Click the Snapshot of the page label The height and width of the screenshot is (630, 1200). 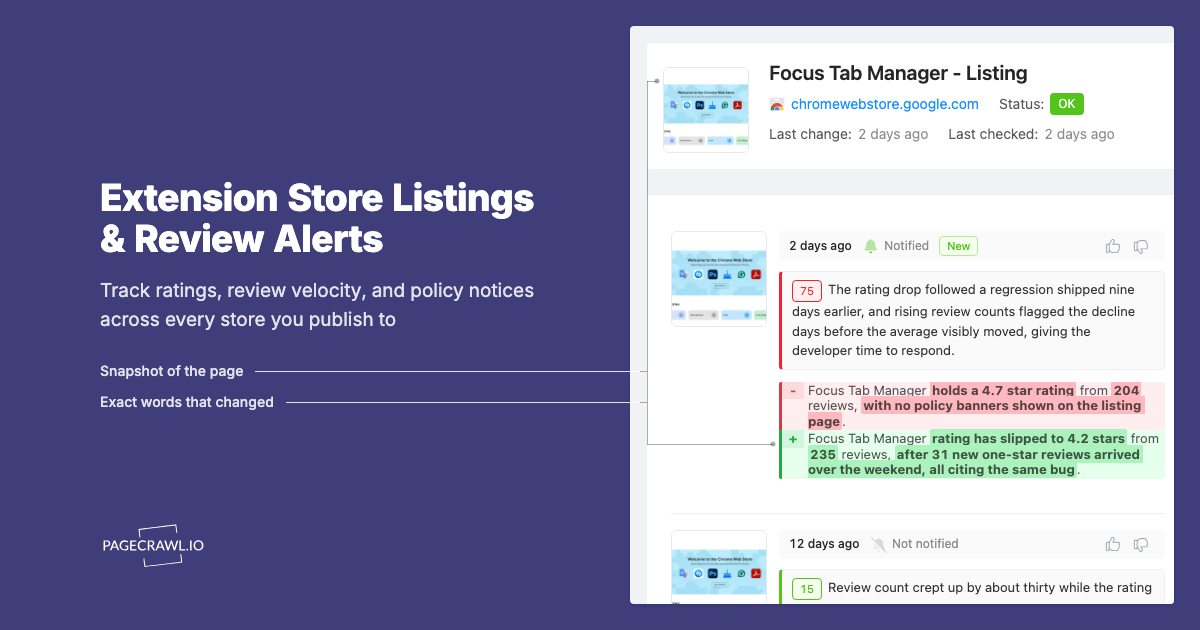click(x=172, y=371)
